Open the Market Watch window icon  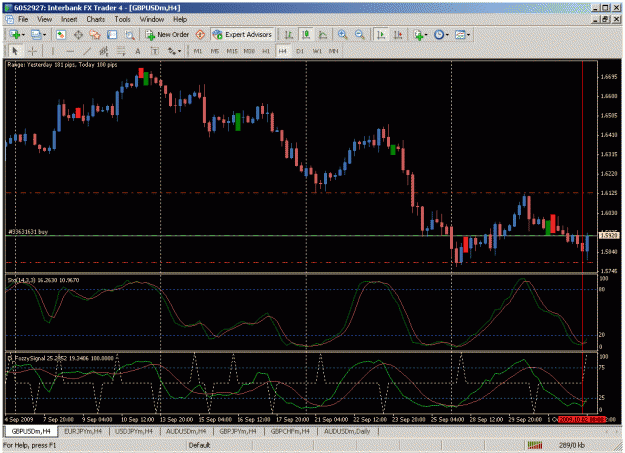[61, 35]
